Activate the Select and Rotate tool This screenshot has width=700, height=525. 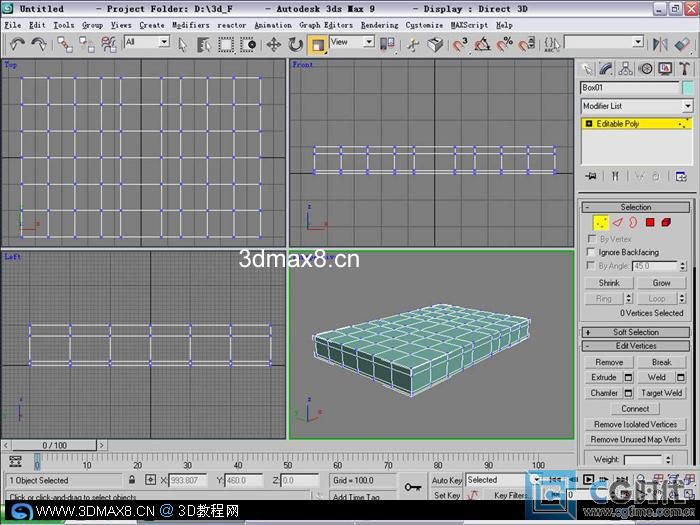(x=296, y=44)
